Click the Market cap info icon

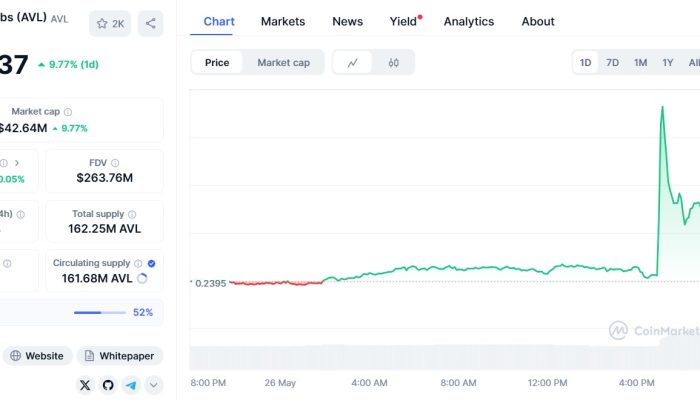(68, 112)
